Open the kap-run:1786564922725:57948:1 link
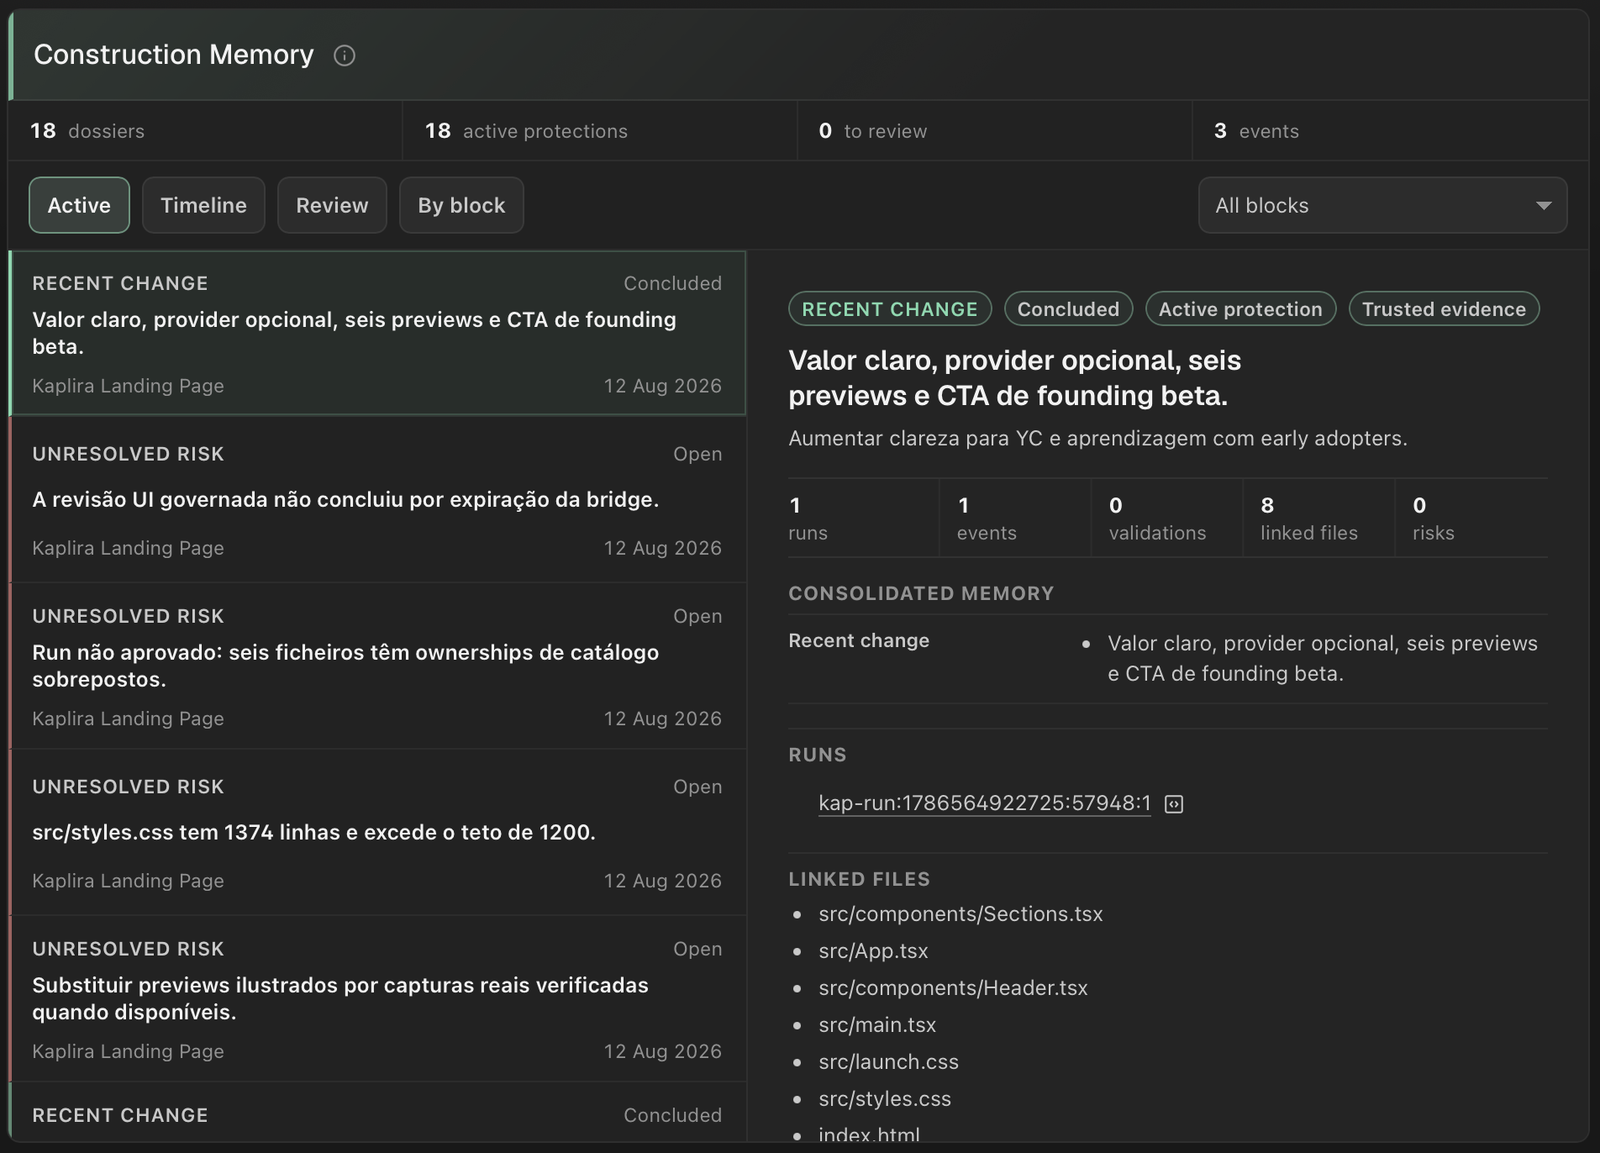1600x1153 pixels. (x=984, y=803)
